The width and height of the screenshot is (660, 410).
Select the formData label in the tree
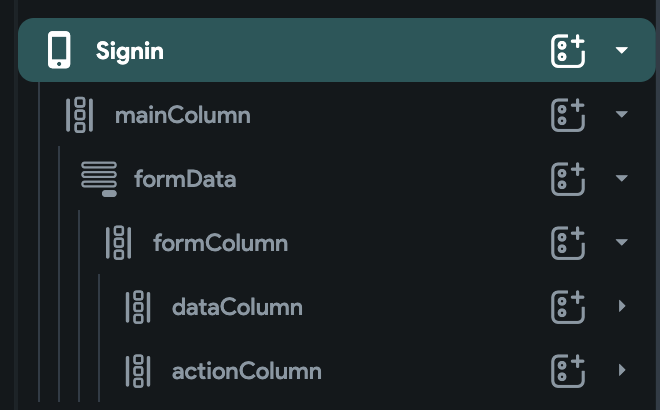185,179
